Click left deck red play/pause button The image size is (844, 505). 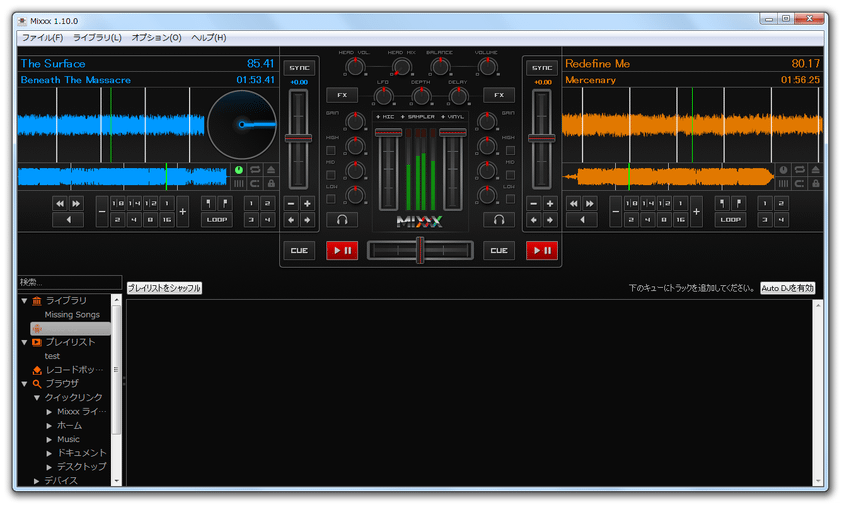(342, 250)
